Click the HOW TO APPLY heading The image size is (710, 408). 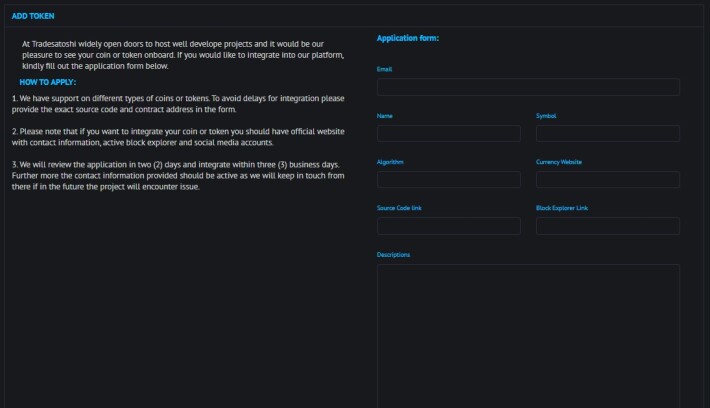48,82
